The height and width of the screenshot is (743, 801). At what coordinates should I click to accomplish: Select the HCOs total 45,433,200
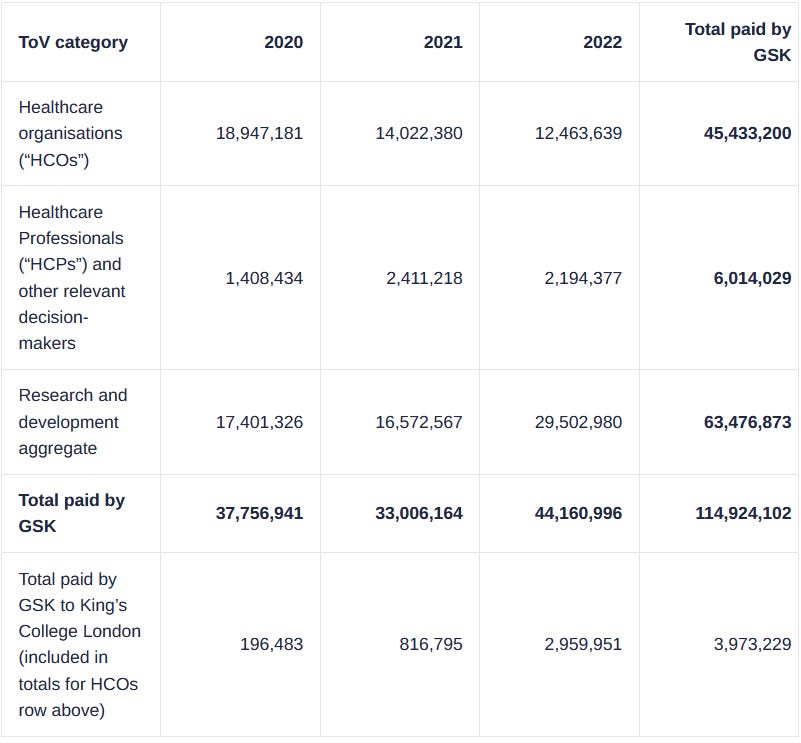(x=747, y=133)
